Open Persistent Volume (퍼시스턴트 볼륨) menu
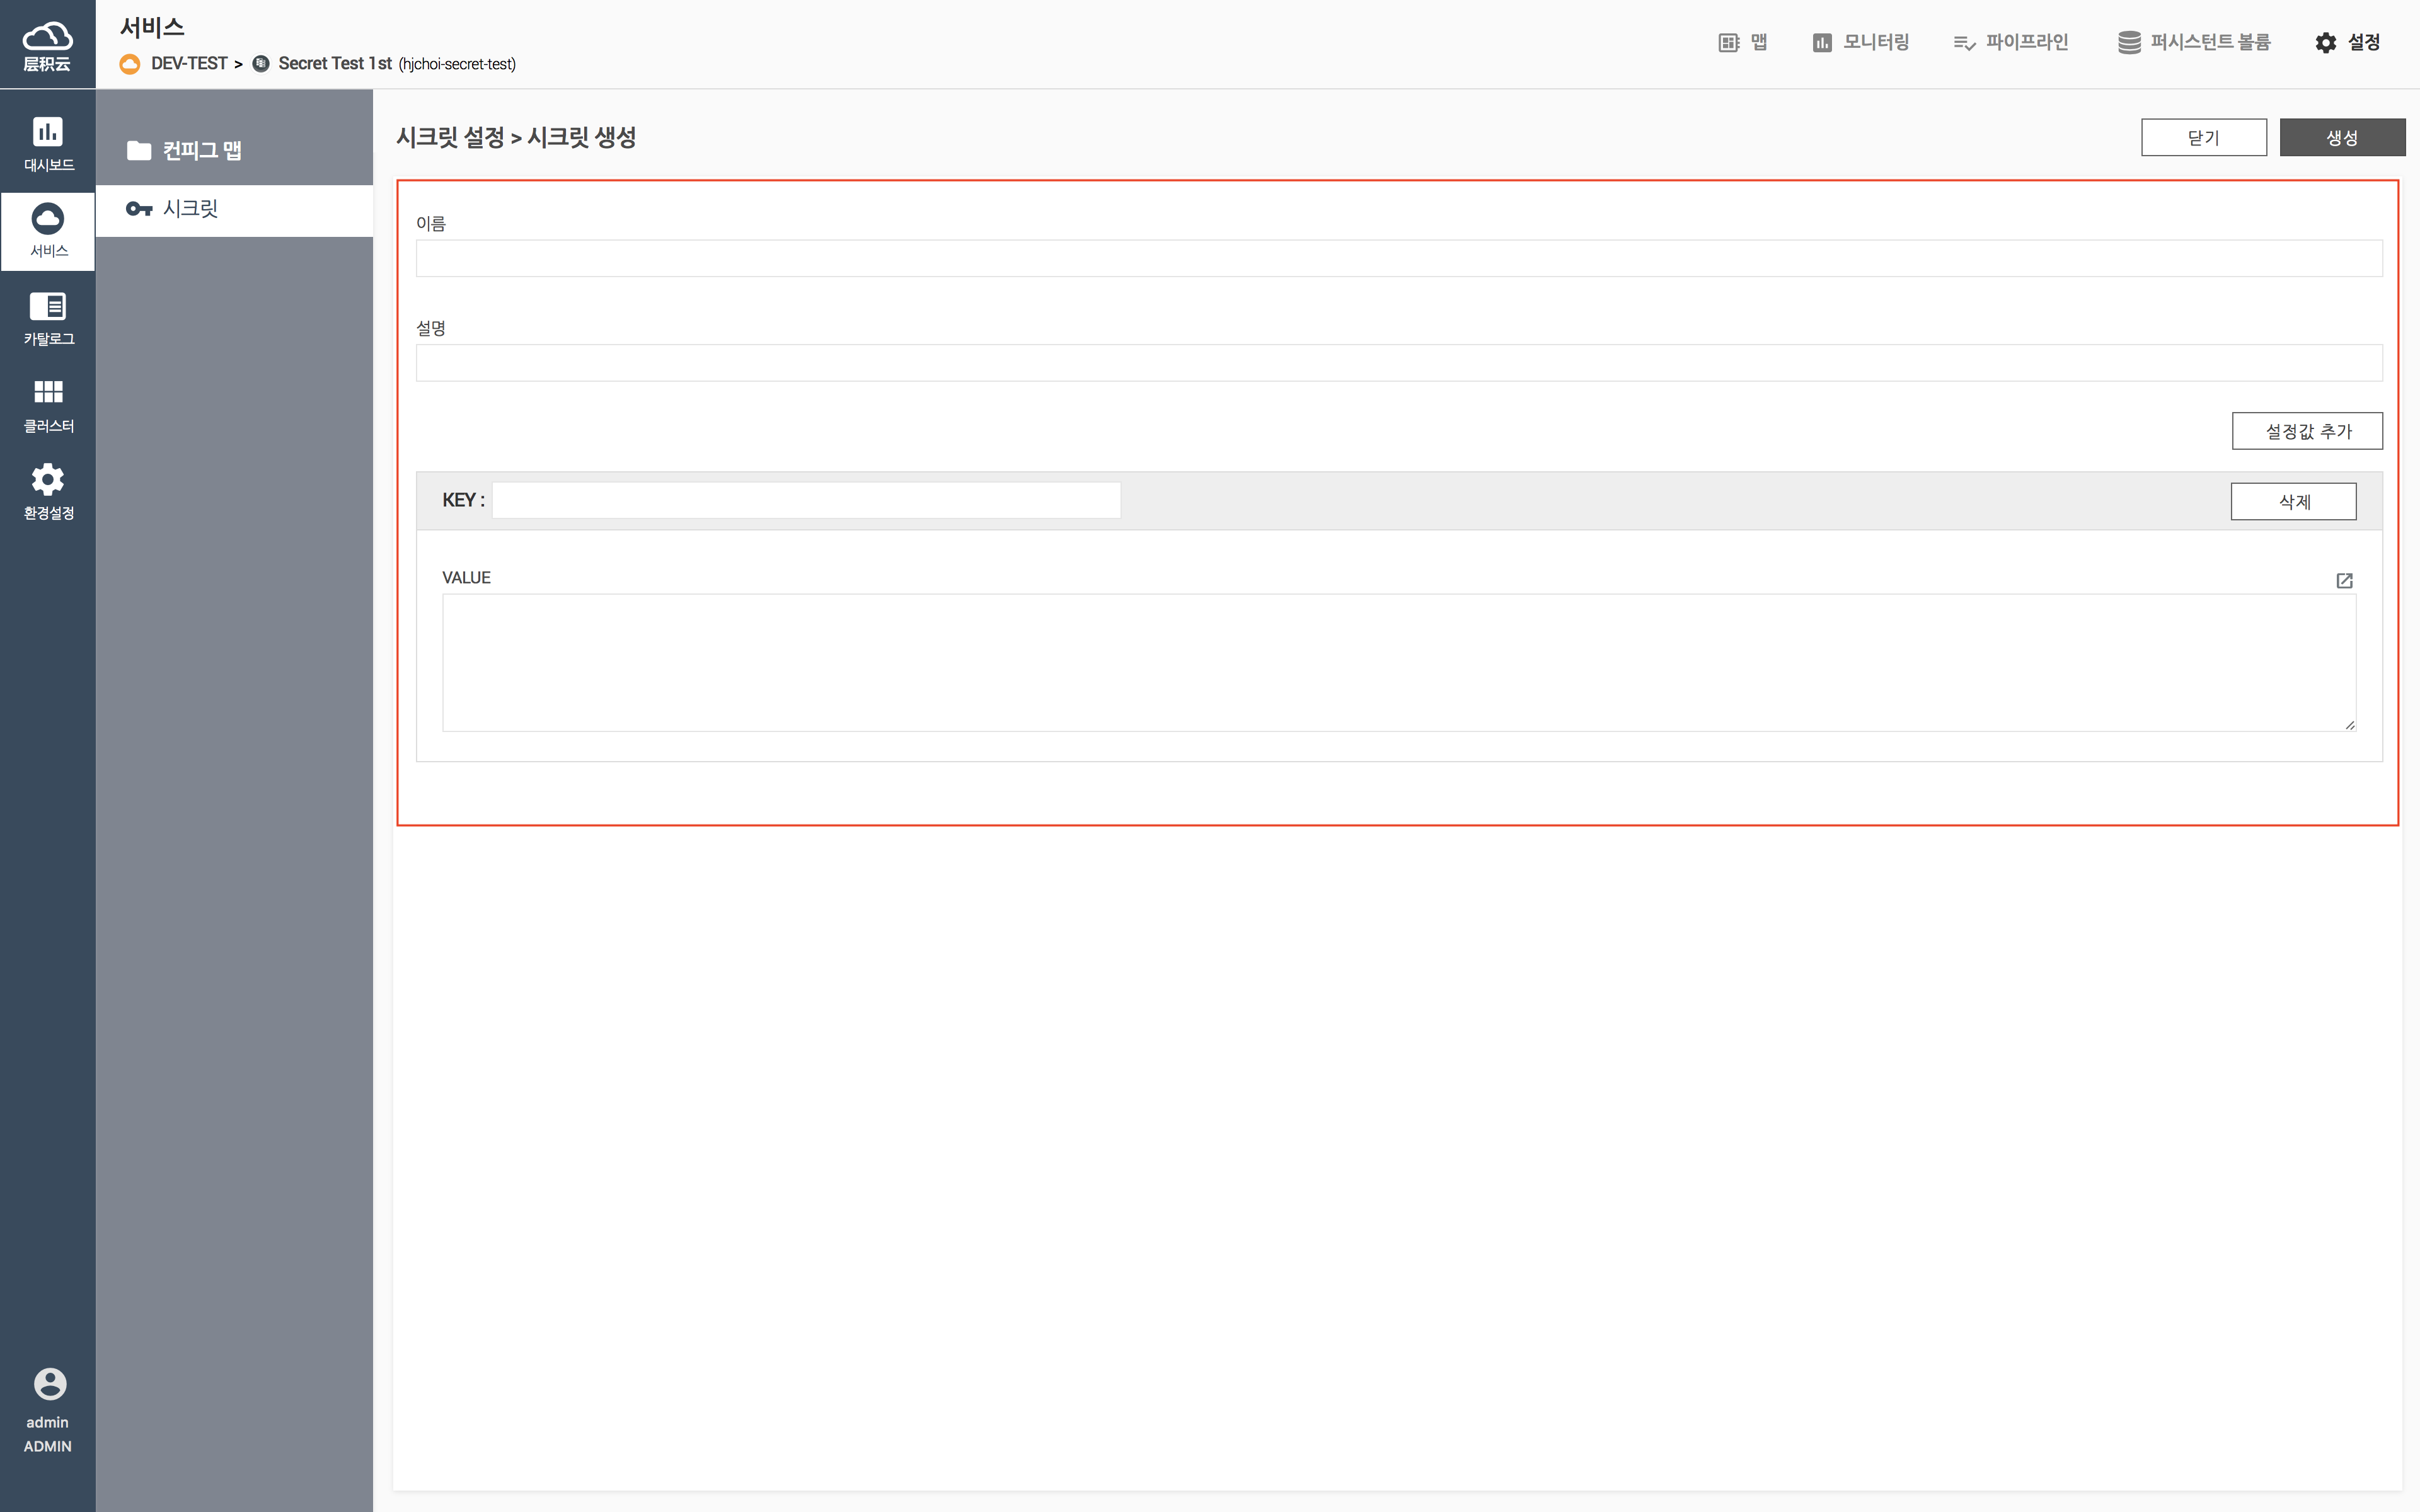2420x1512 pixels. tap(2194, 42)
